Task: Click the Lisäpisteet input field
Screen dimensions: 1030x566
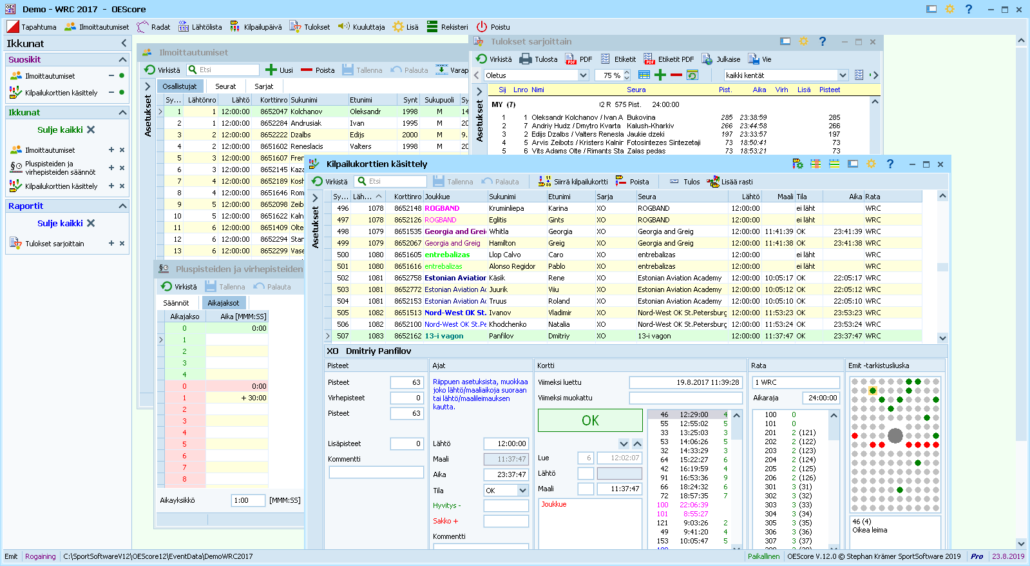Action: [x=406, y=444]
